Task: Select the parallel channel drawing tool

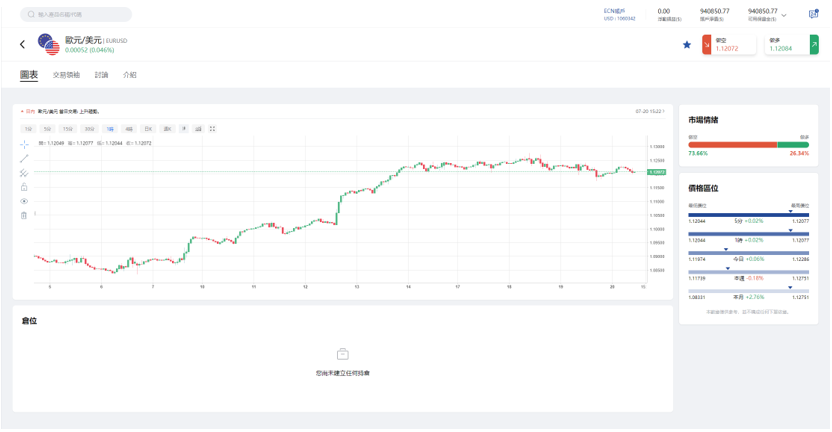Action: tap(24, 173)
